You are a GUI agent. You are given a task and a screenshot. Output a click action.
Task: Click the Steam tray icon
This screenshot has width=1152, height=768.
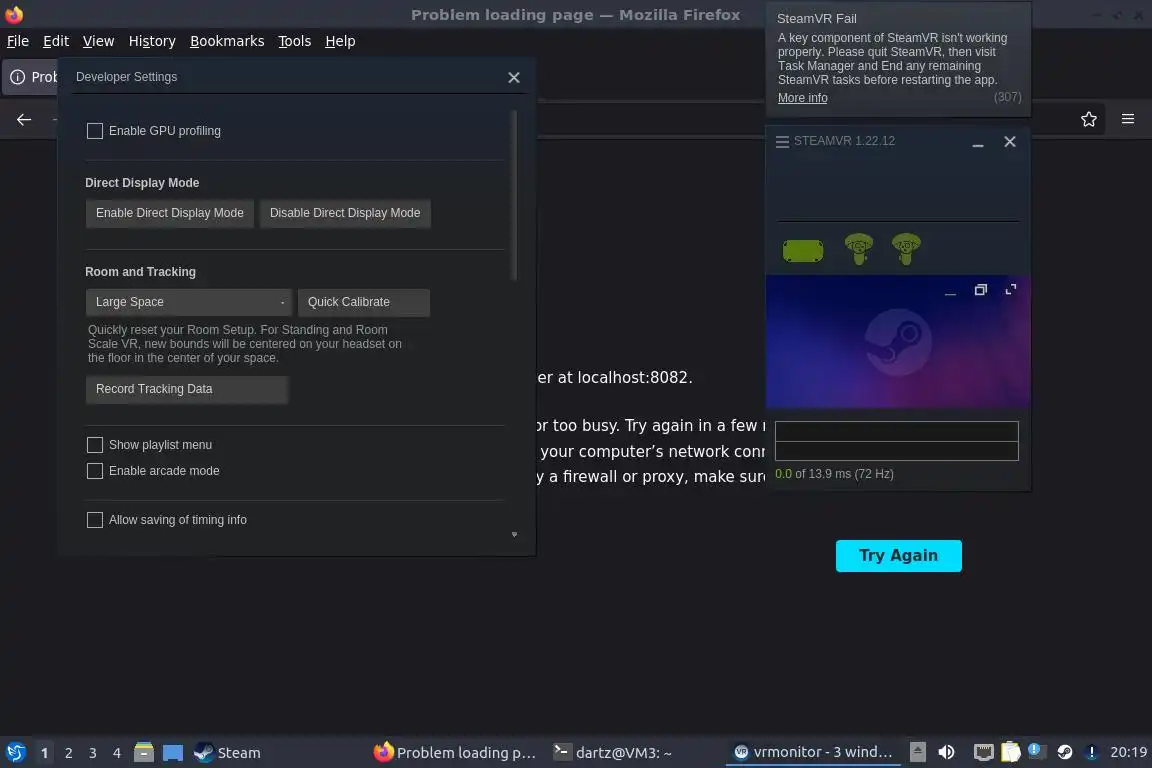tap(1065, 752)
